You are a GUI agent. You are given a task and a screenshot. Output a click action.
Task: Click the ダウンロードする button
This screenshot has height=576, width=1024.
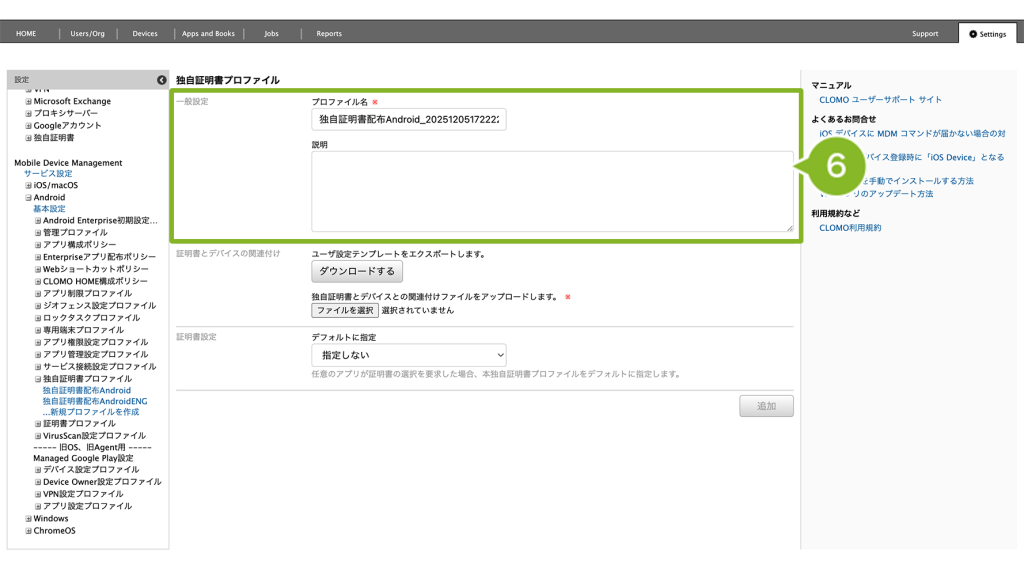(357, 271)
